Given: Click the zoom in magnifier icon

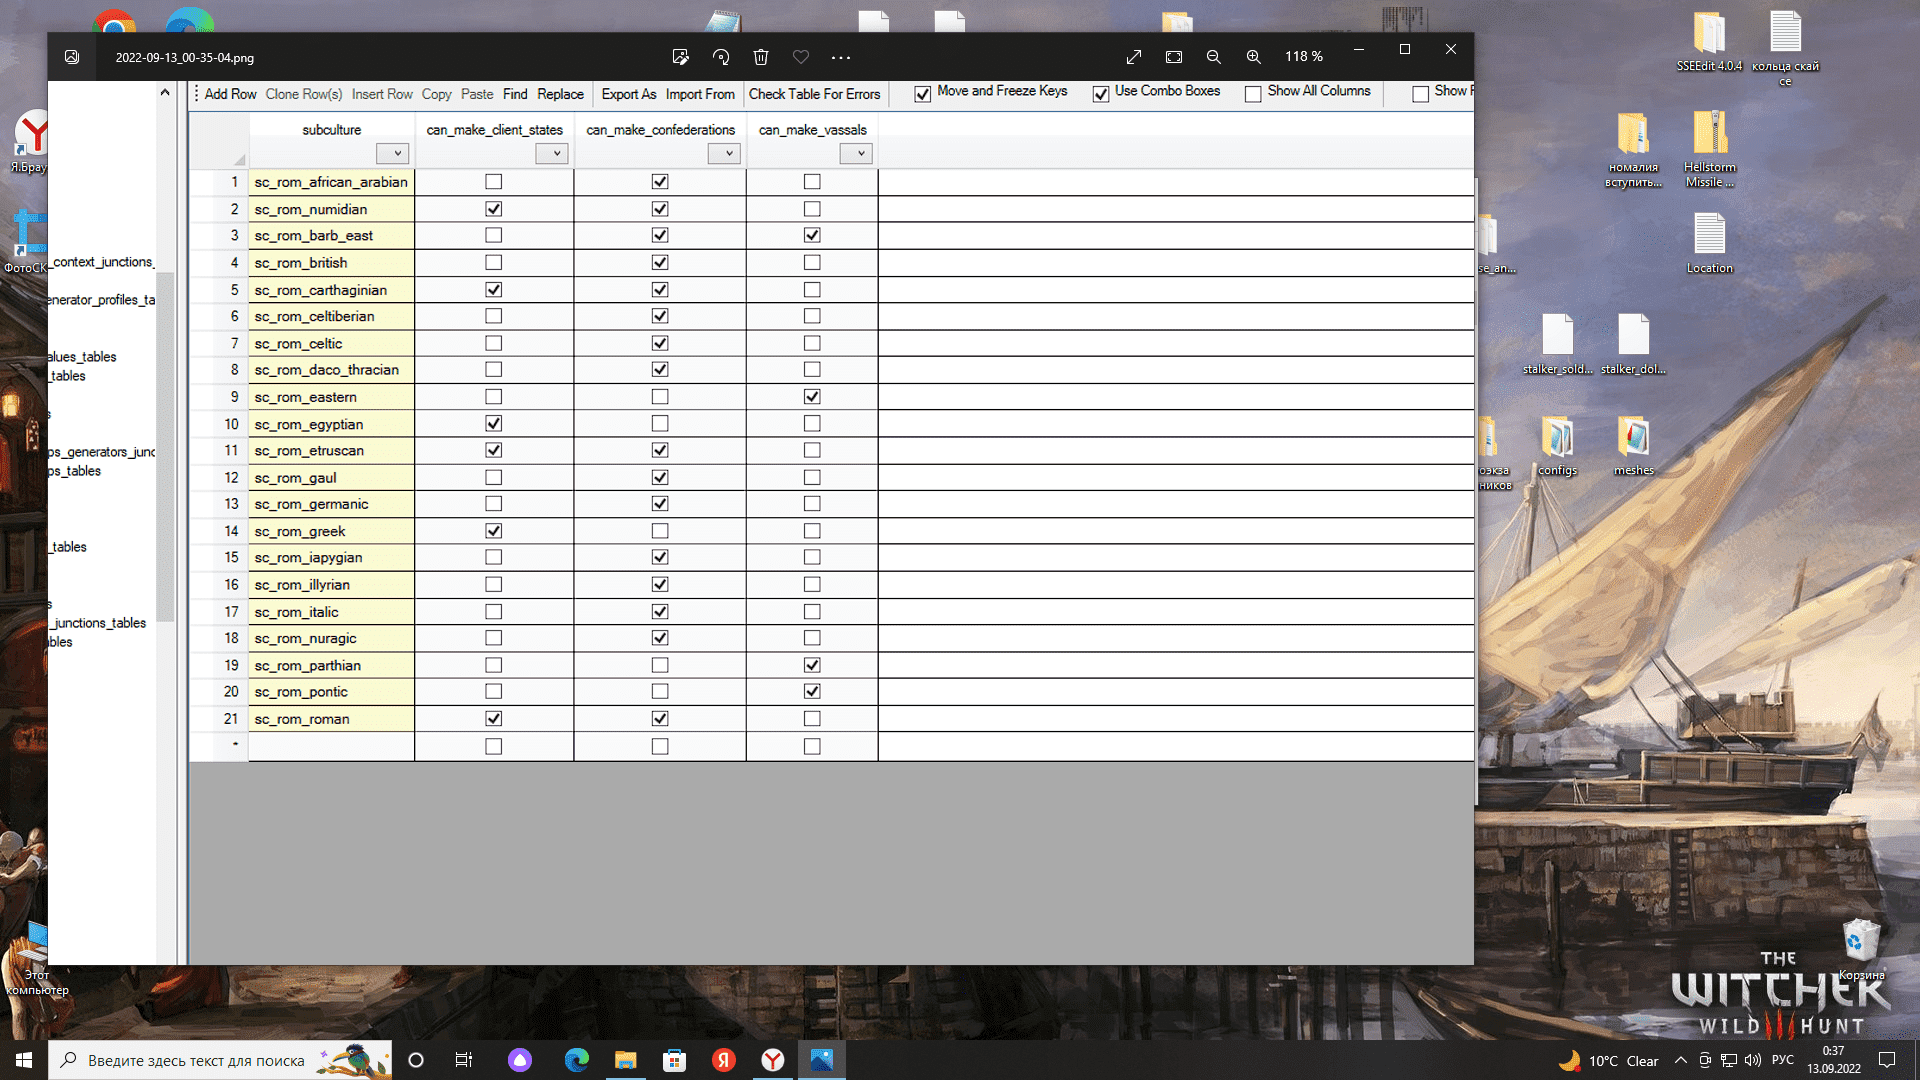Looking at the screenshot, I should (x=1253, y=57).
